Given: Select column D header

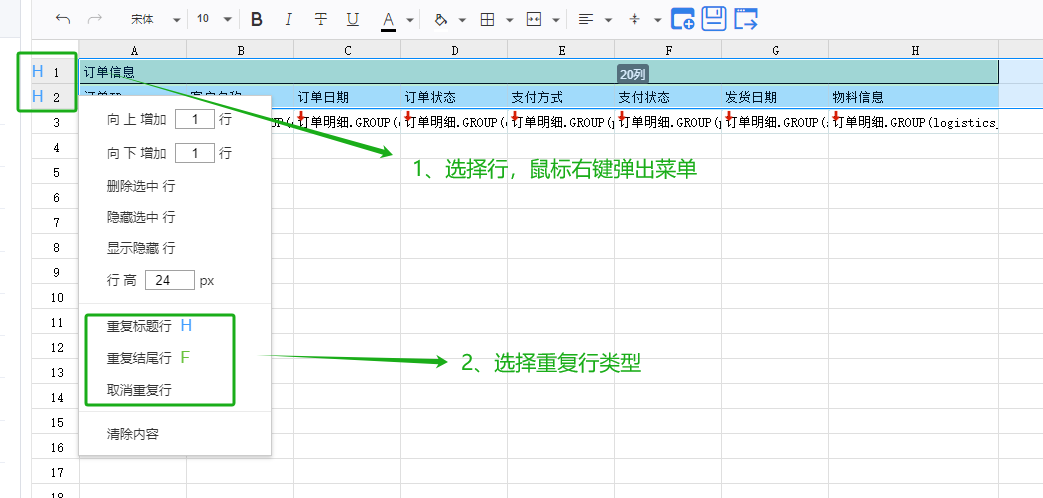Looking at the screenshot, I should coord(454,50).
